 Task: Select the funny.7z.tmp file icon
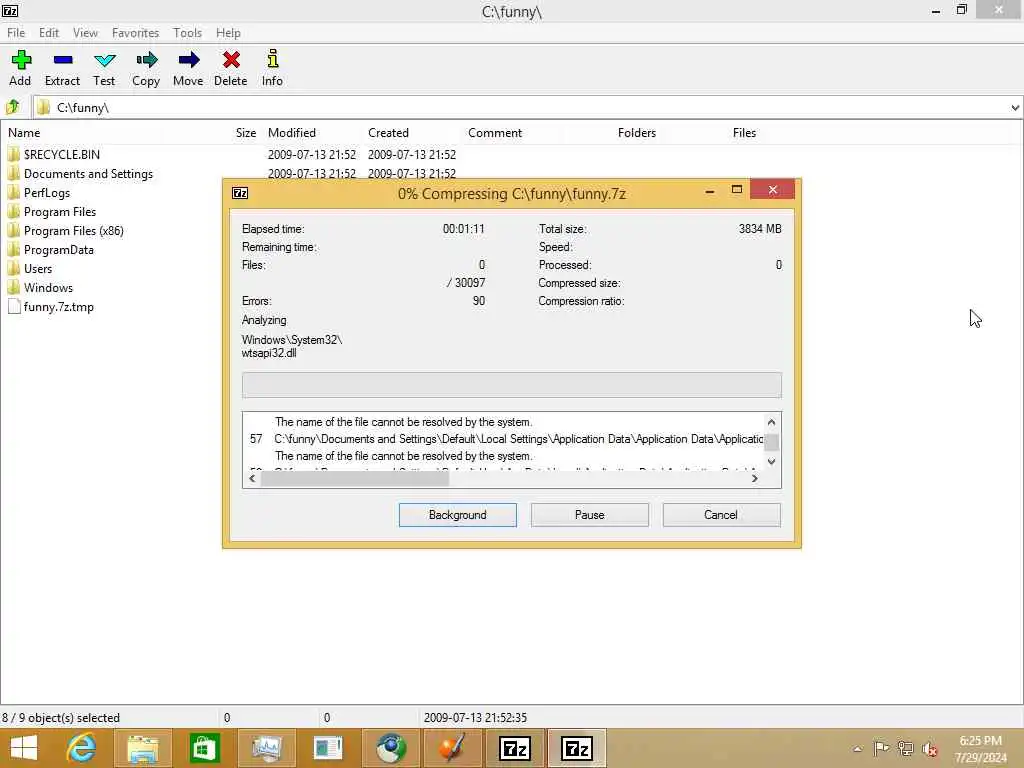tap(14, 306)
